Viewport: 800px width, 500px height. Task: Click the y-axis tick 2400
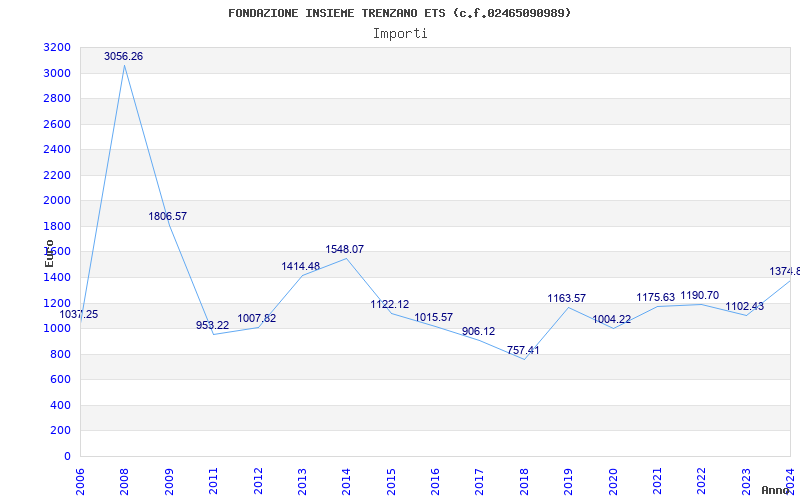pos(57,149)
